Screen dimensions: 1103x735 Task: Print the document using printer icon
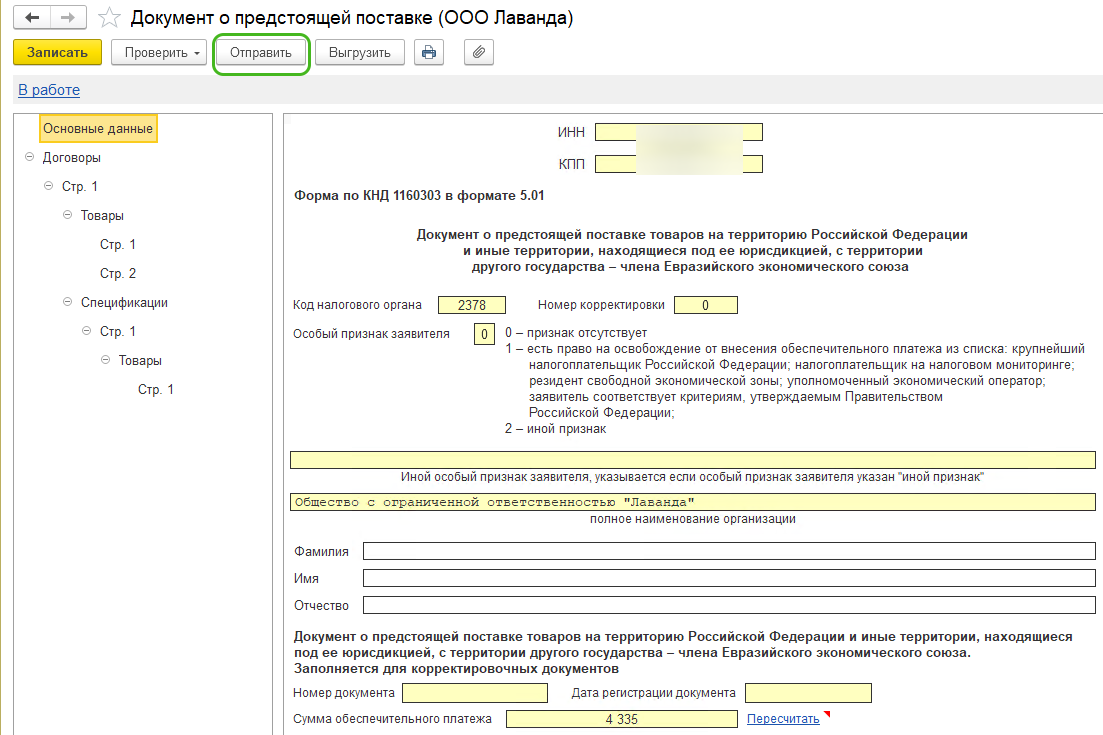tap(429, 53)
